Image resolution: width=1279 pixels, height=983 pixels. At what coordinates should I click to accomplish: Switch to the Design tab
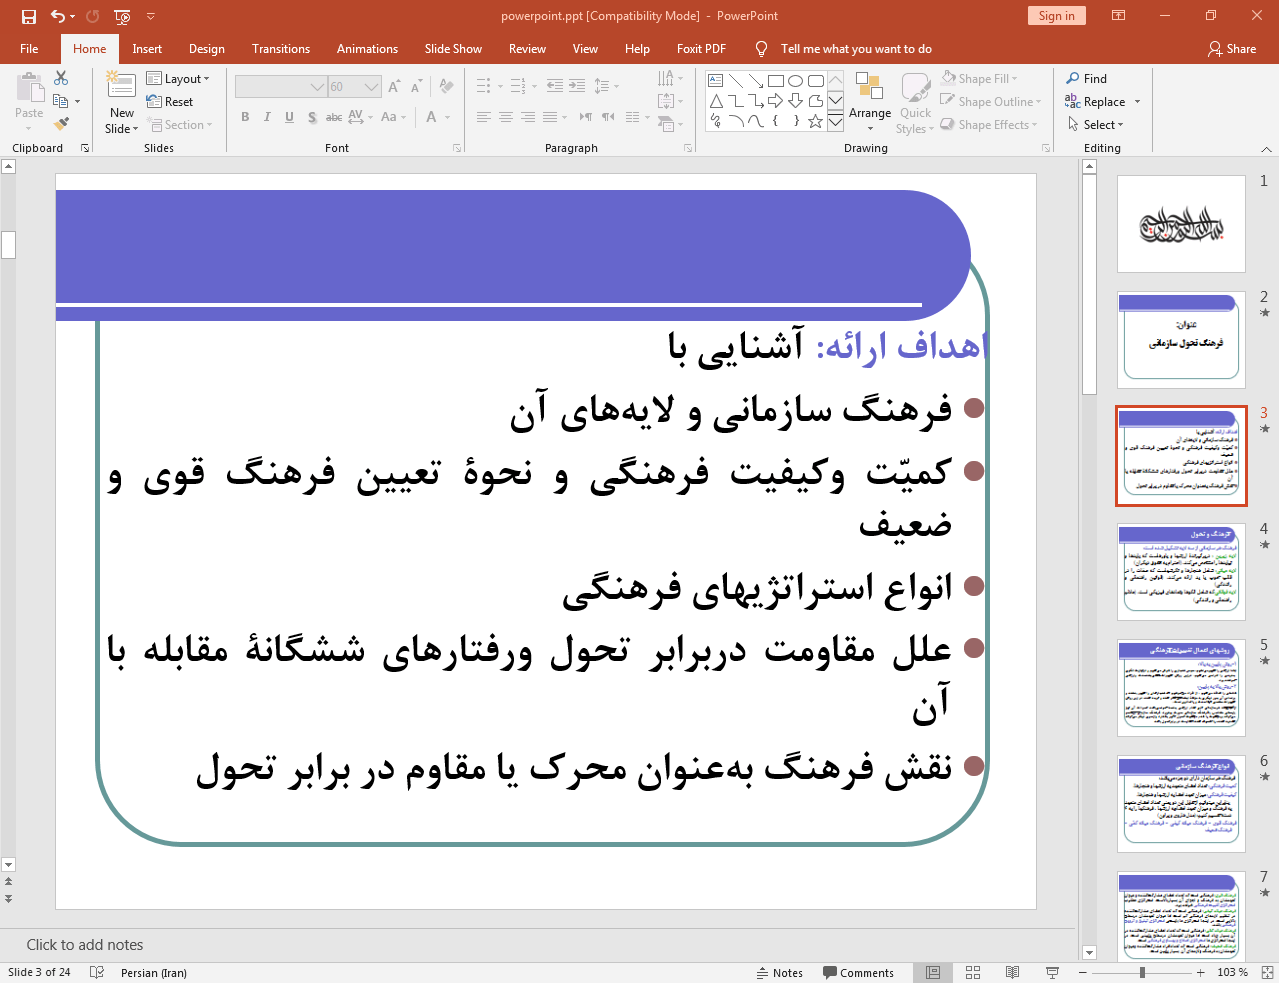point(207,48)
